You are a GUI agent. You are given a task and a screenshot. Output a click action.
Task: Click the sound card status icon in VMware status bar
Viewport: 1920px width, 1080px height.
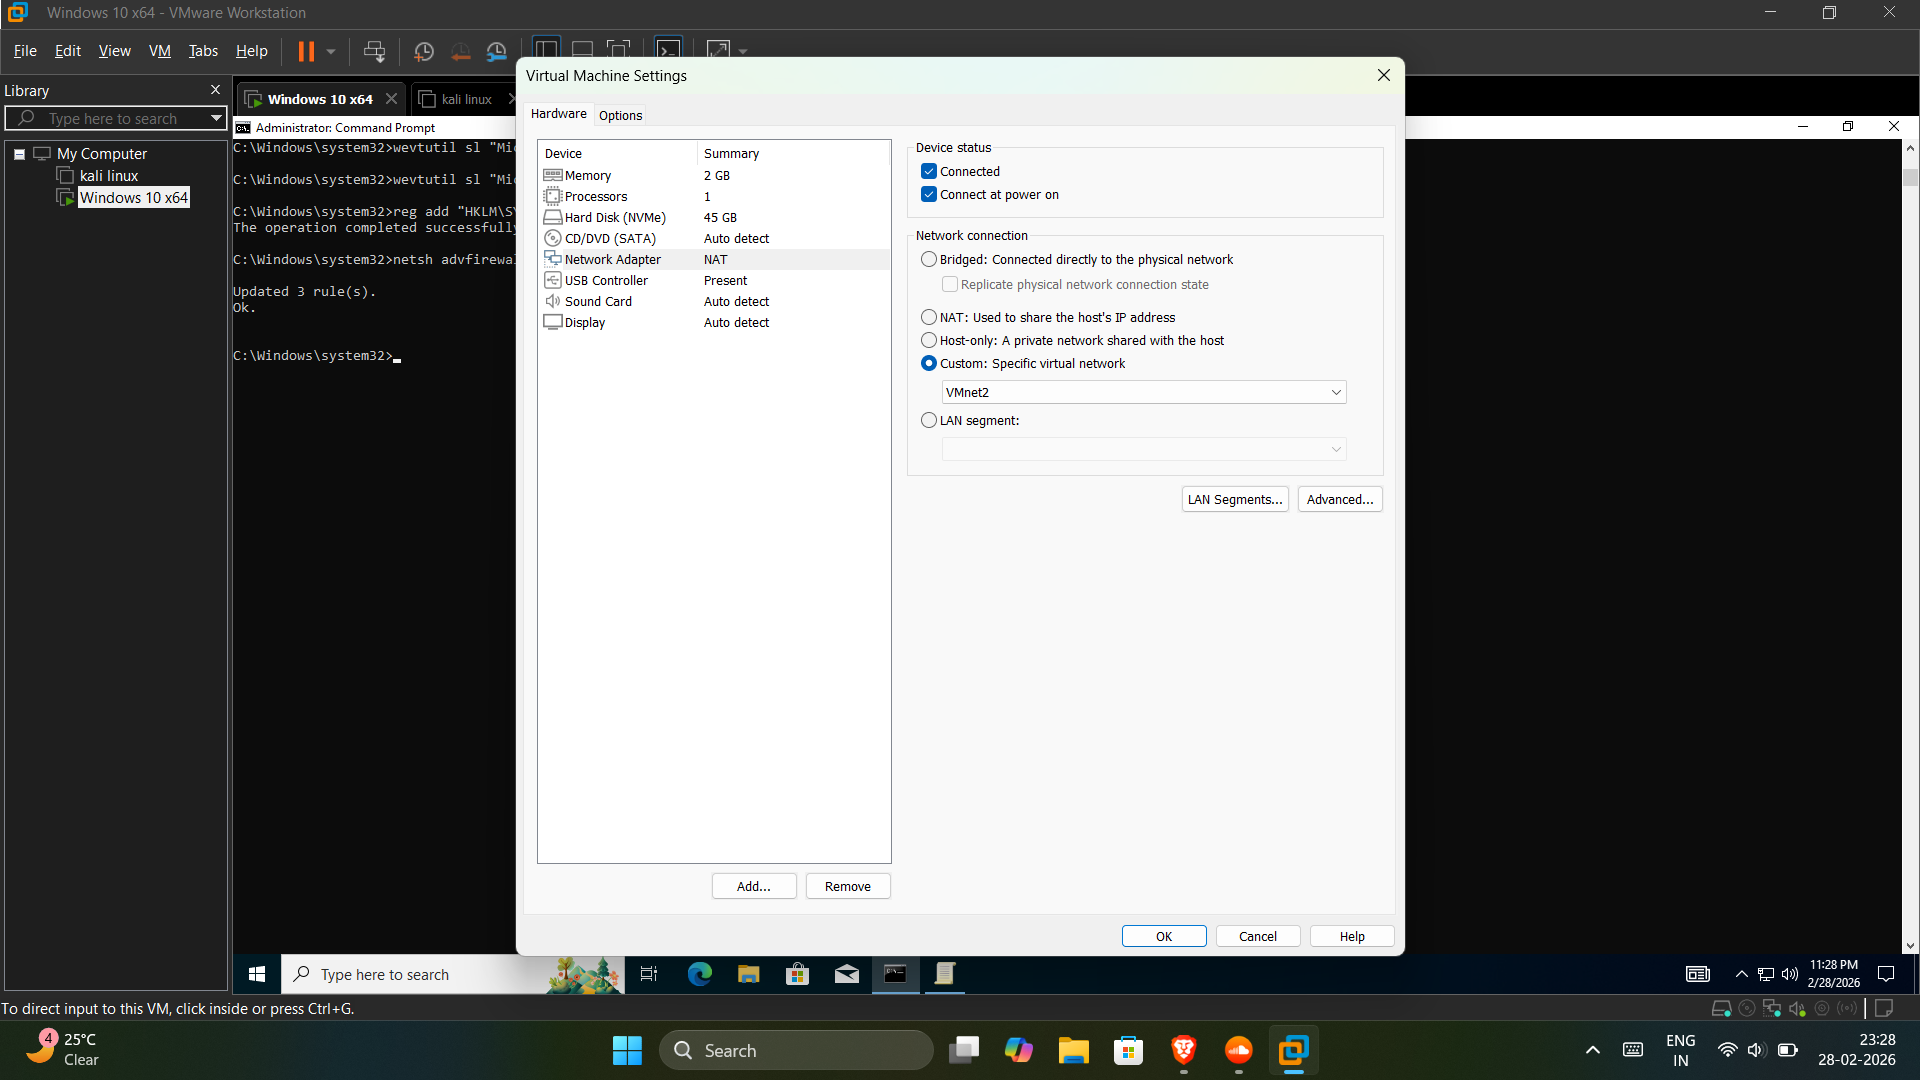1797,1008
